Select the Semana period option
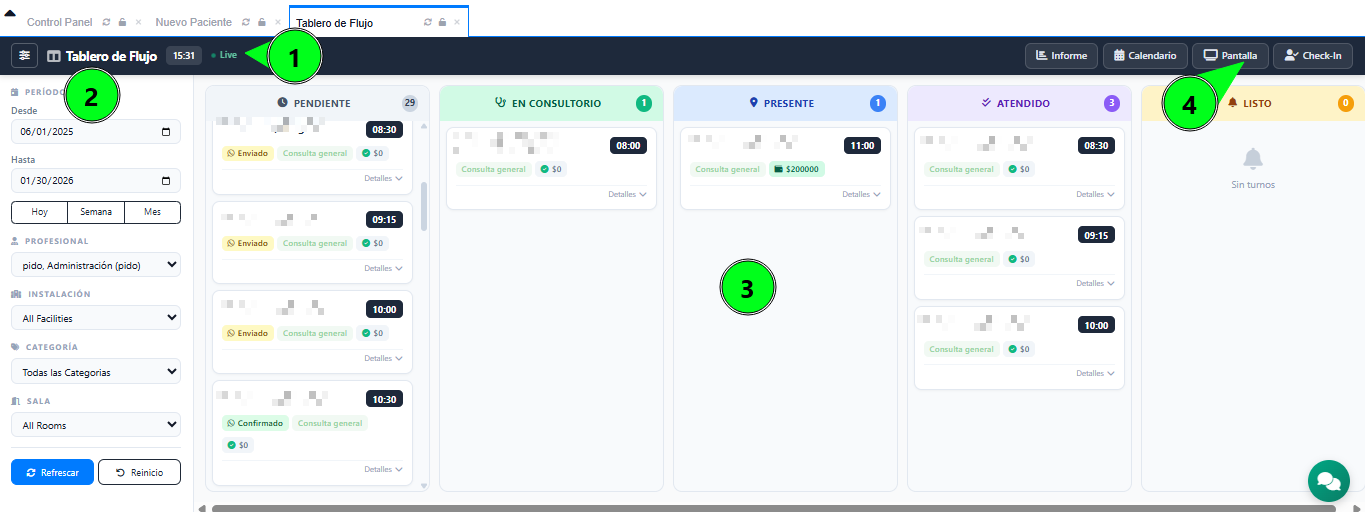This screenshot has height=512, width=1365. click(96, 212)
